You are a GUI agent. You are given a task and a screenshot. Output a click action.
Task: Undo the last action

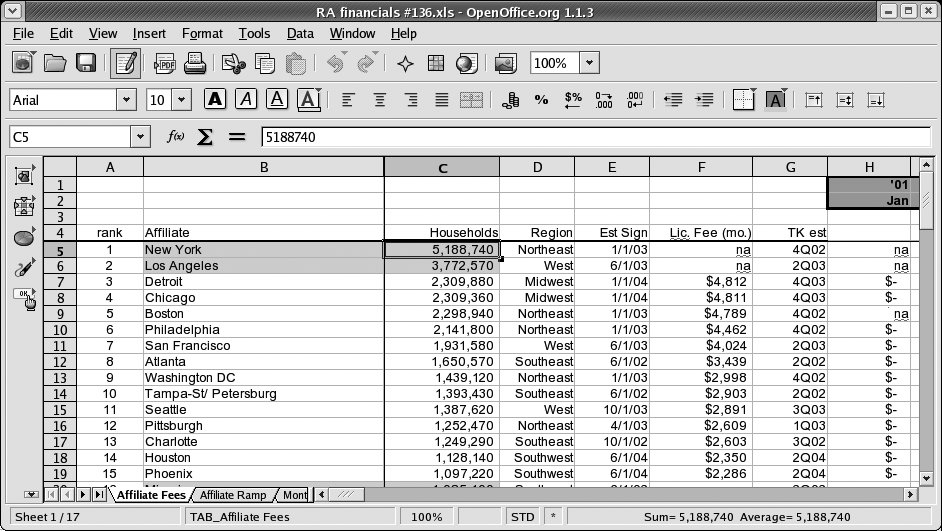point(335,63)
